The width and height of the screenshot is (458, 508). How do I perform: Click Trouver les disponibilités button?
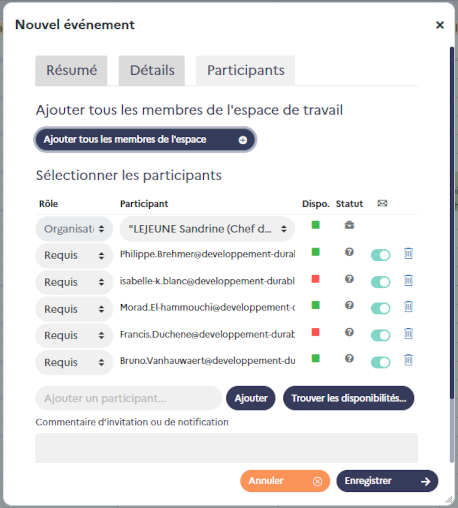click(x=348, y=398)
